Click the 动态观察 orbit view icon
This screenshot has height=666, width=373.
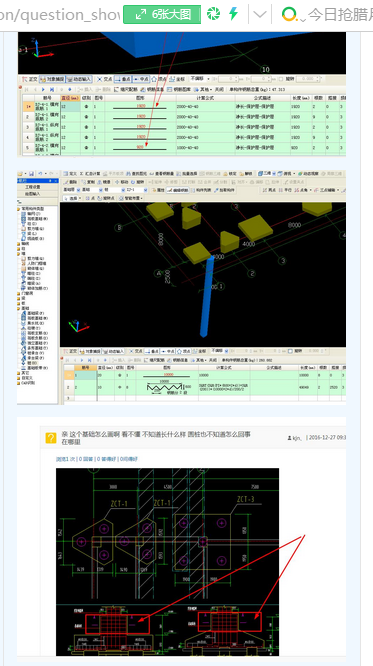point(308,174)
